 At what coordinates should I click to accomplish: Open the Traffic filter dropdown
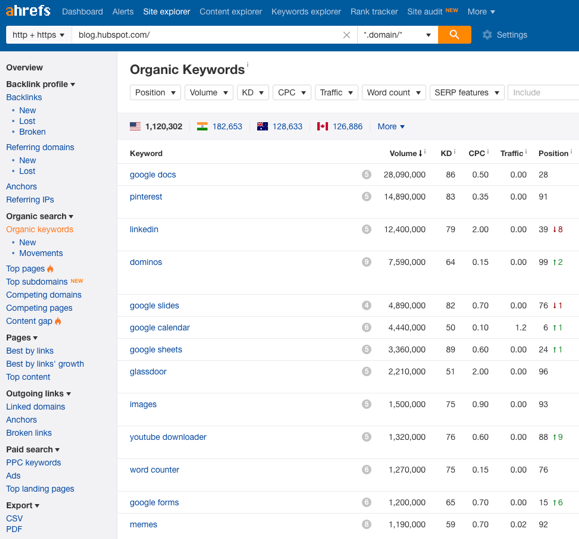(336, 92)
